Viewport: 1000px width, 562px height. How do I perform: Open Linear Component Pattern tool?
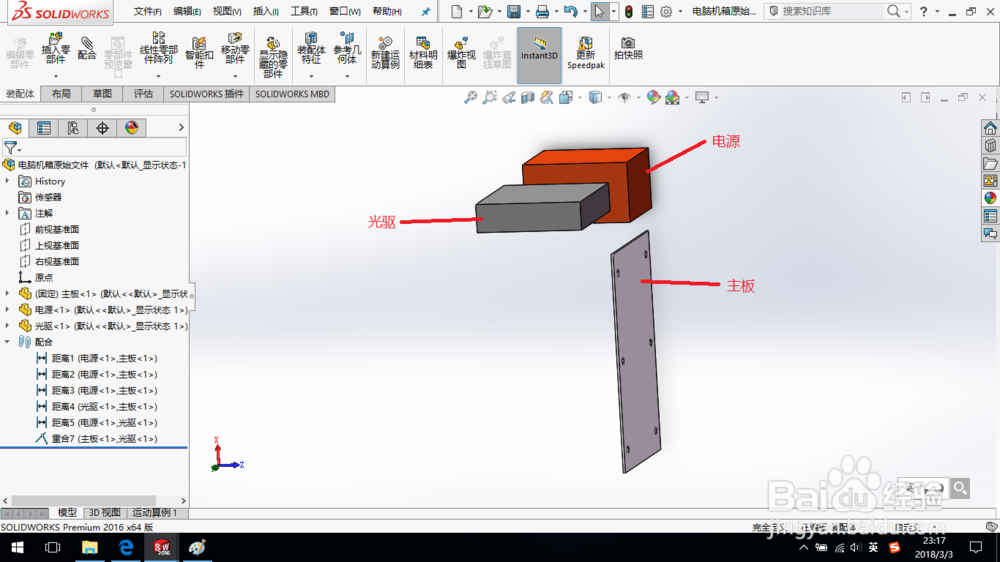coord(158,48)
